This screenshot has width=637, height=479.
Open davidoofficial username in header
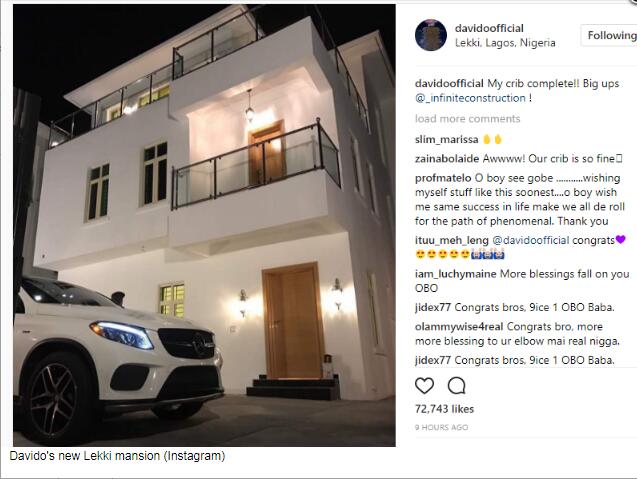[x=489, y=28]
